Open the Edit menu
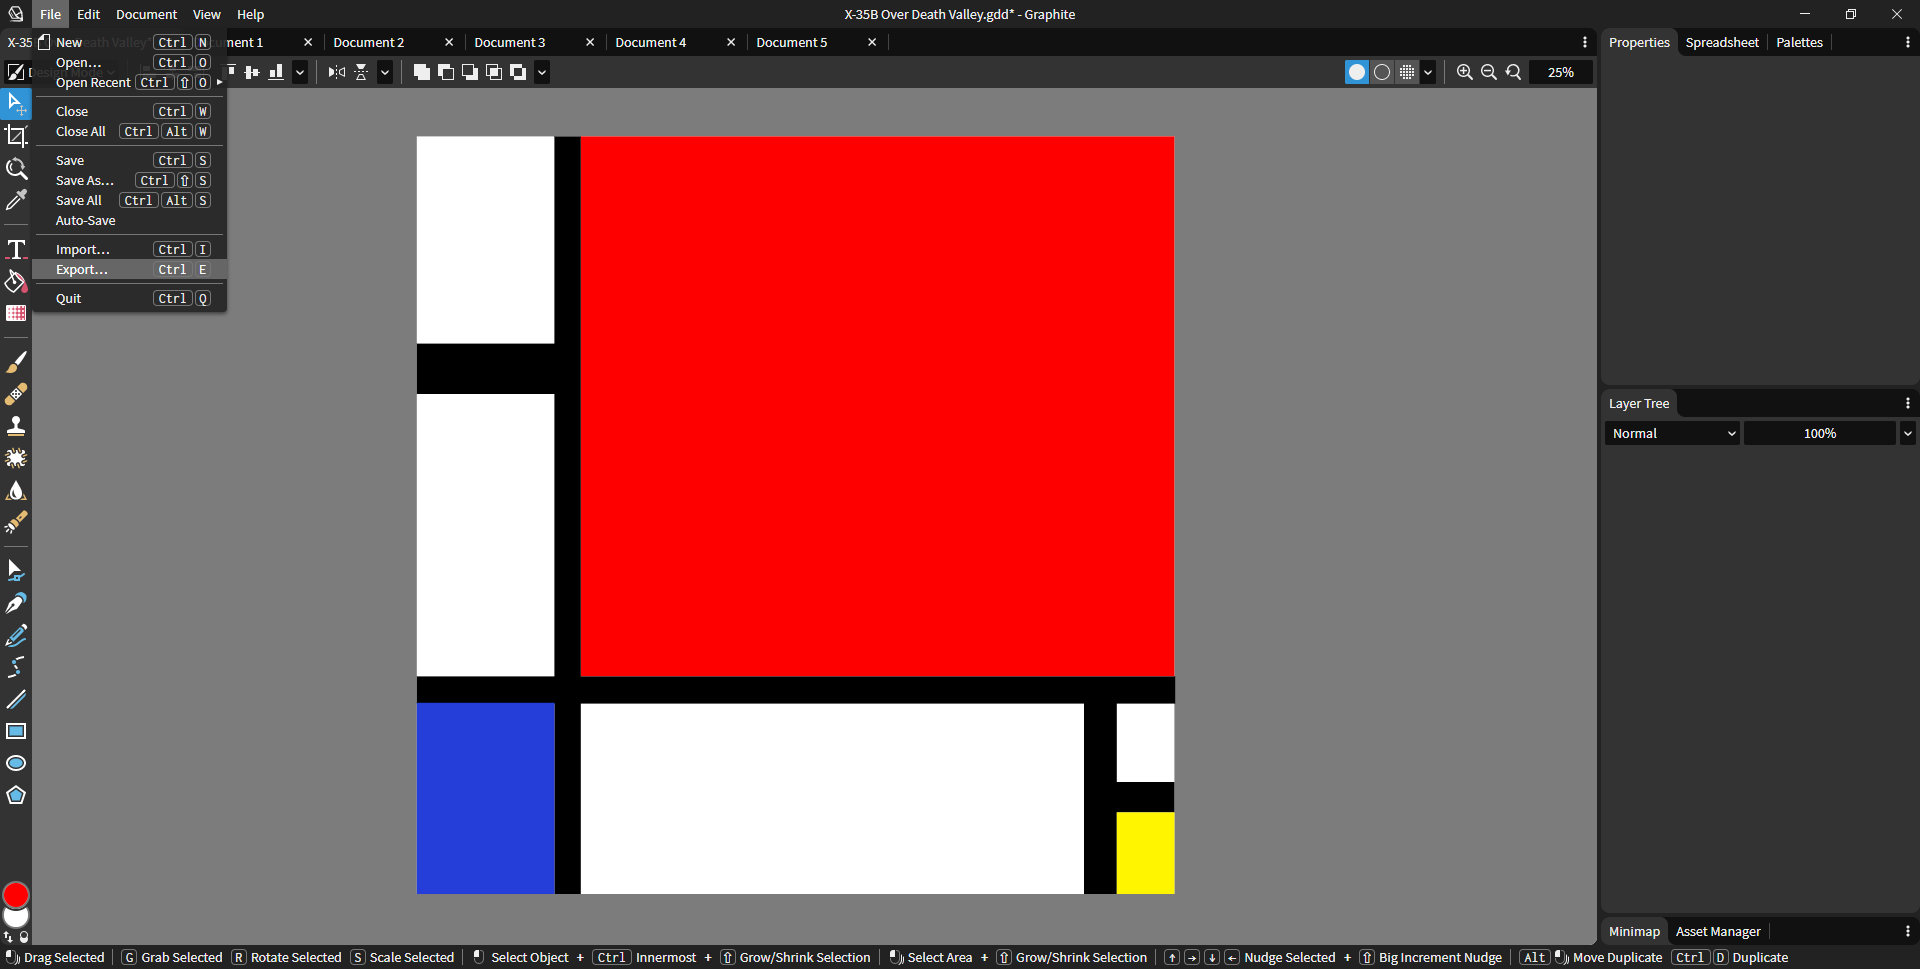This screenshot has height=969, width=1920. point(89,14)
